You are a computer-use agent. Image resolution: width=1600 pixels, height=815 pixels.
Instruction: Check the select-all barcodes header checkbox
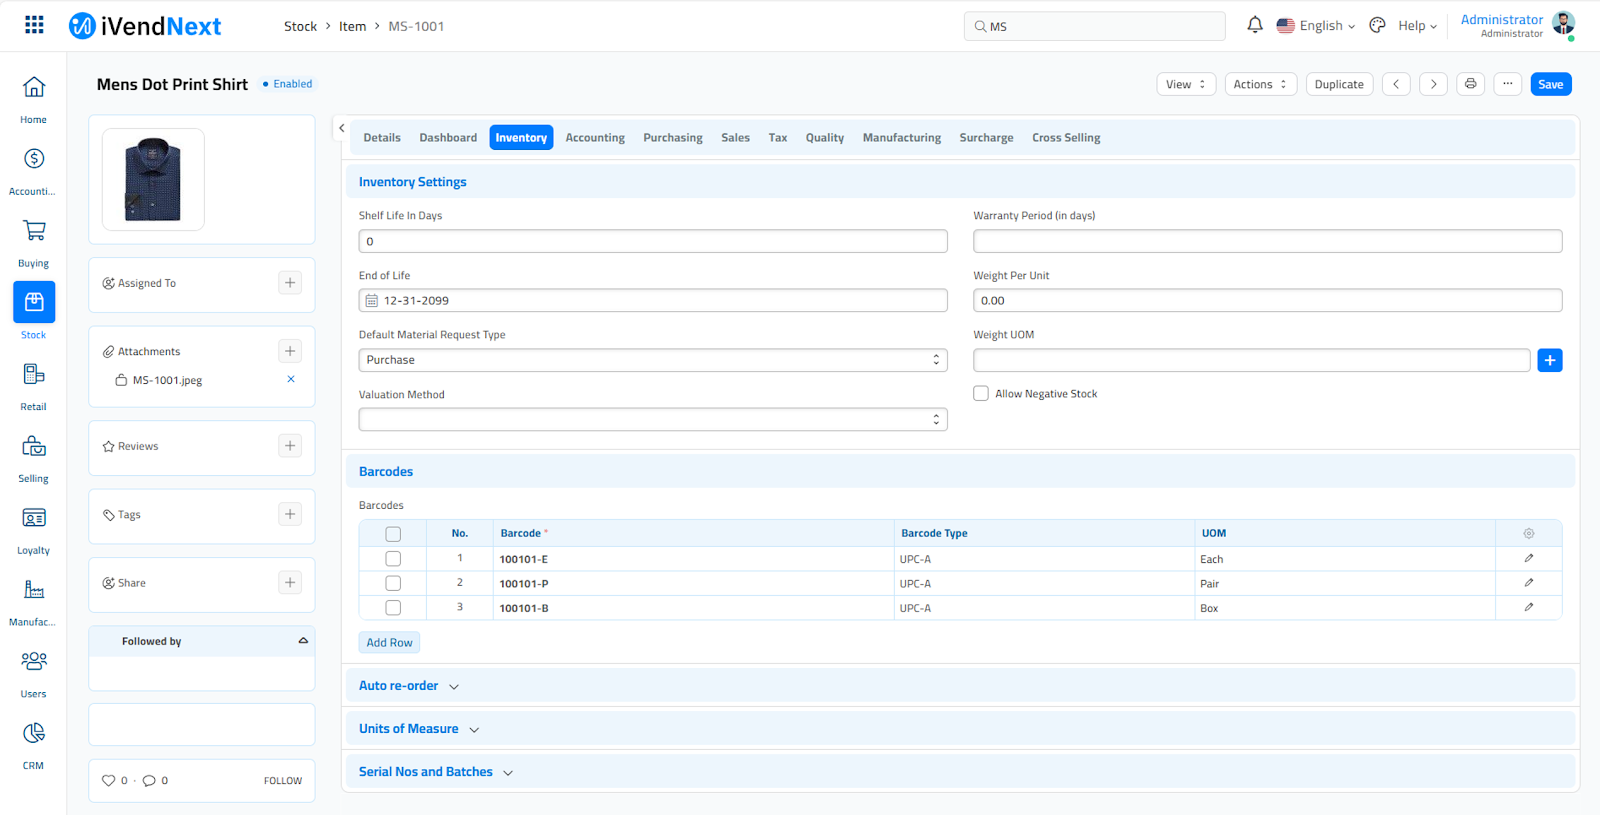(393, 534)
